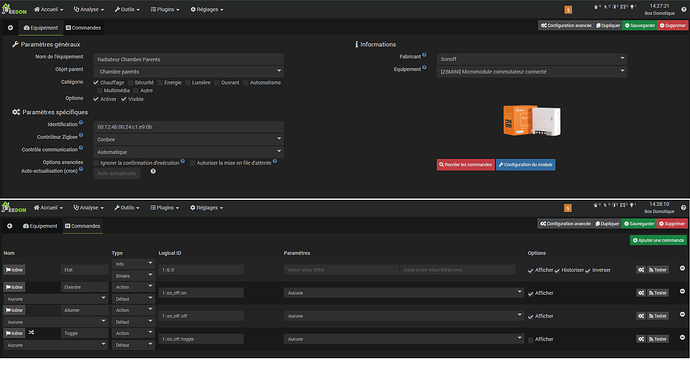This screenshot has height=368, width=690.
Task: Click the Jeedom logo on the Commandes-tab screen
Action: coord(14,207)
